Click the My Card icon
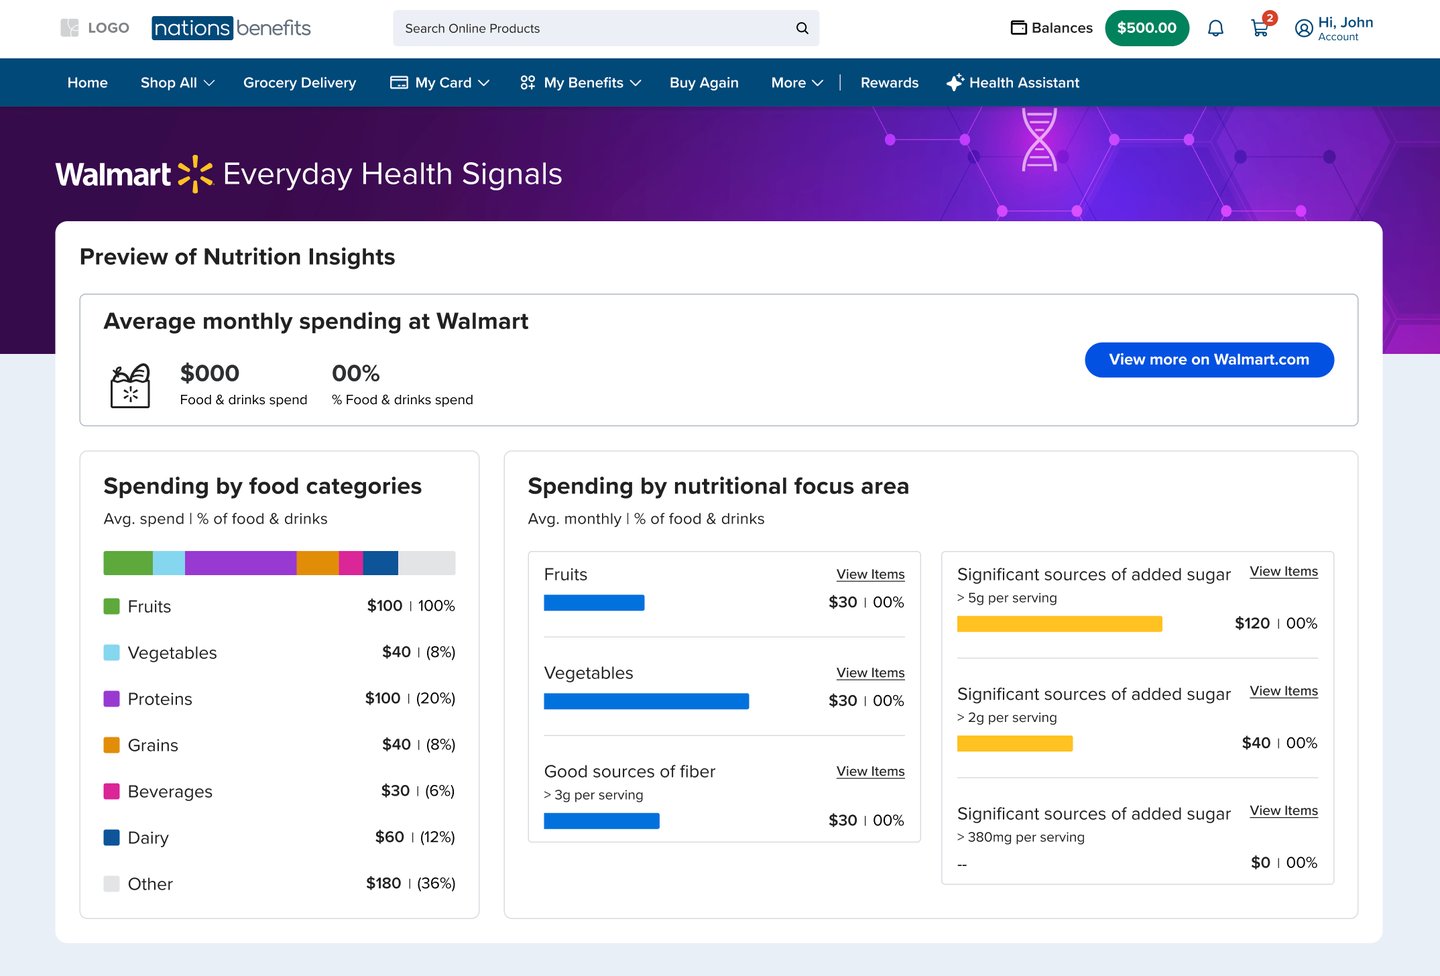This screenshot has height=976, width=1440. pos(399,83)
